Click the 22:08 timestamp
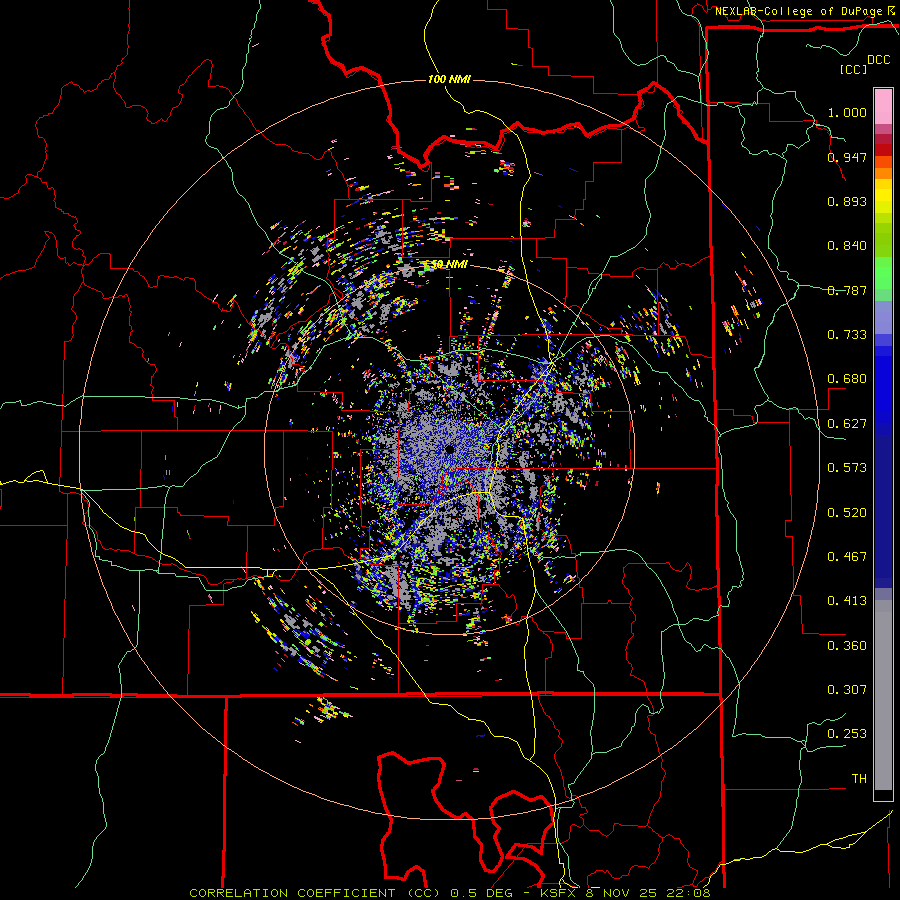The height and width of the screenshot is (900, 900). (x=688, y=893)
